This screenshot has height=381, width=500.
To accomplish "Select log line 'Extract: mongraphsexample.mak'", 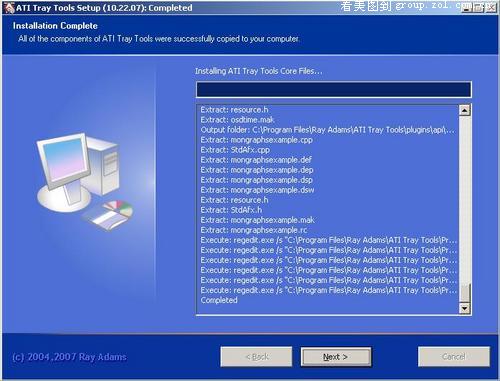I will tap(257, 220).
